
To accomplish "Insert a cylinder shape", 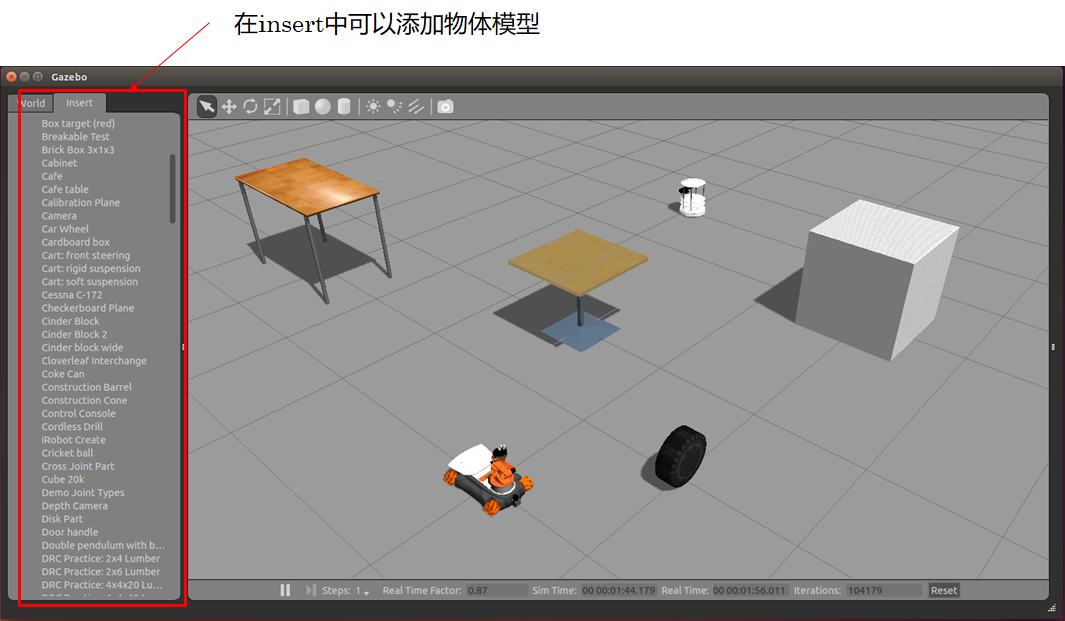I will click(343, 106).
